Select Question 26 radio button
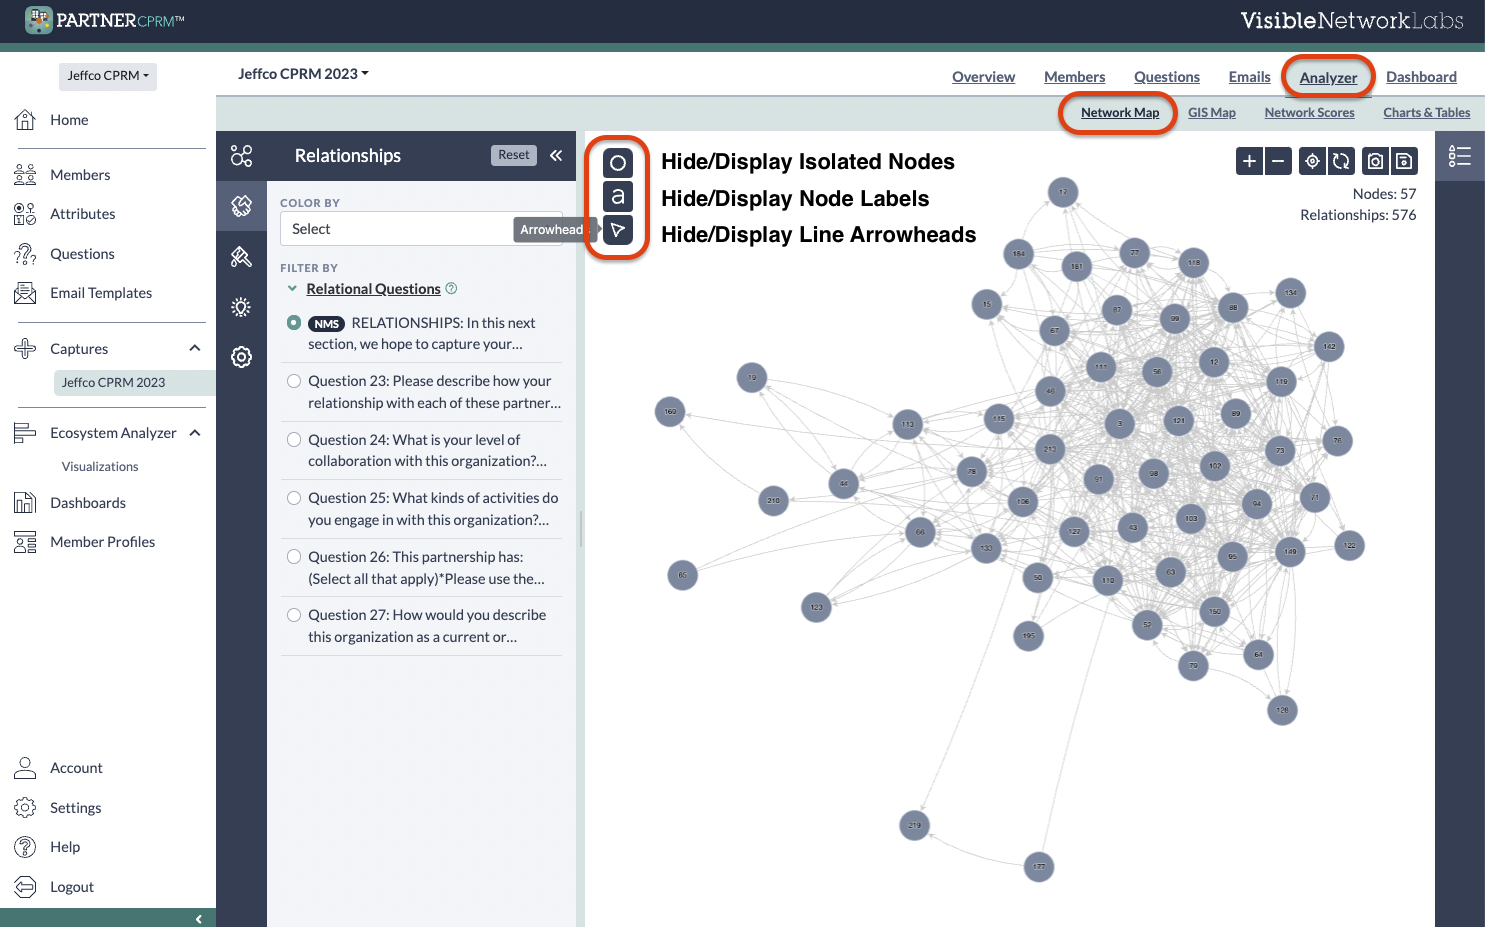 click(294, 557)
